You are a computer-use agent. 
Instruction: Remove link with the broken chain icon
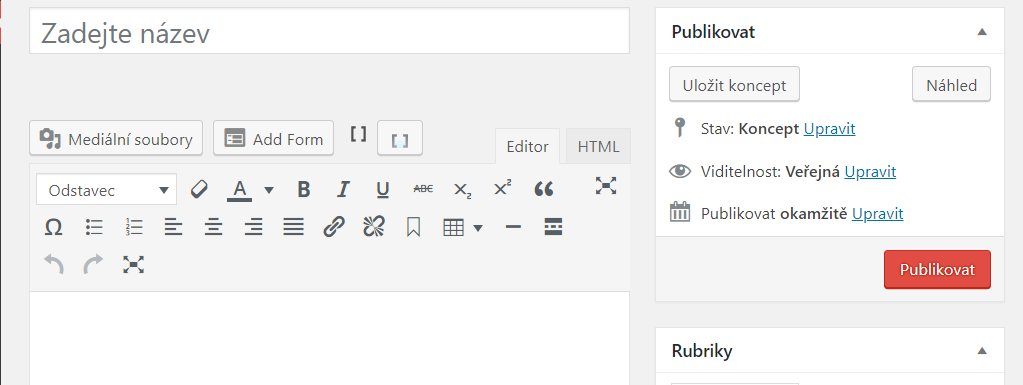[374, 227]
